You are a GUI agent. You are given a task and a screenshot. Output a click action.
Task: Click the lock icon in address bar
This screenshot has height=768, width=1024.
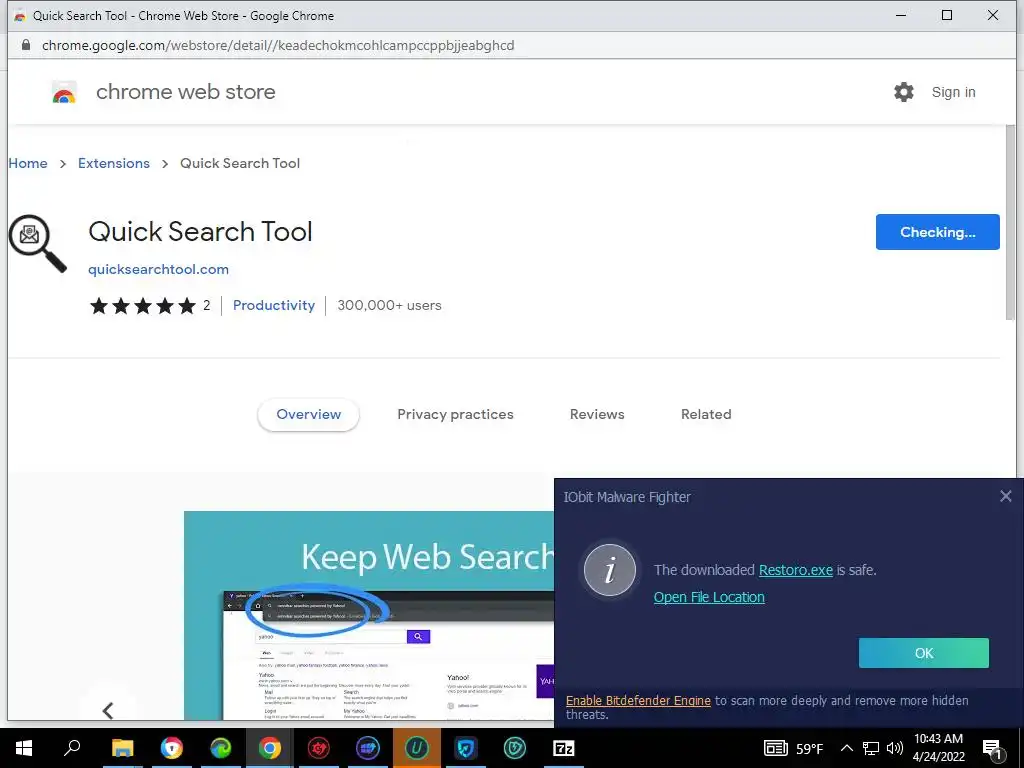click(x=25, y=45)
